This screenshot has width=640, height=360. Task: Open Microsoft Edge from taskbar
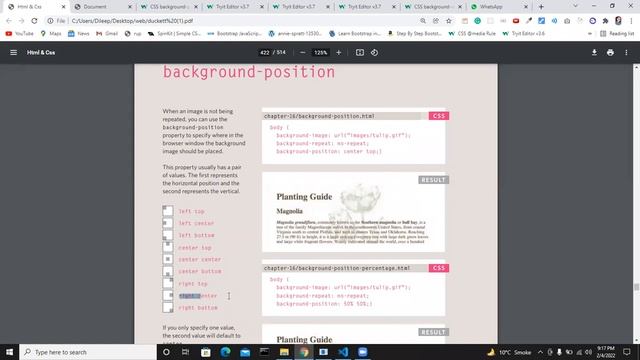tap(225, 352)
